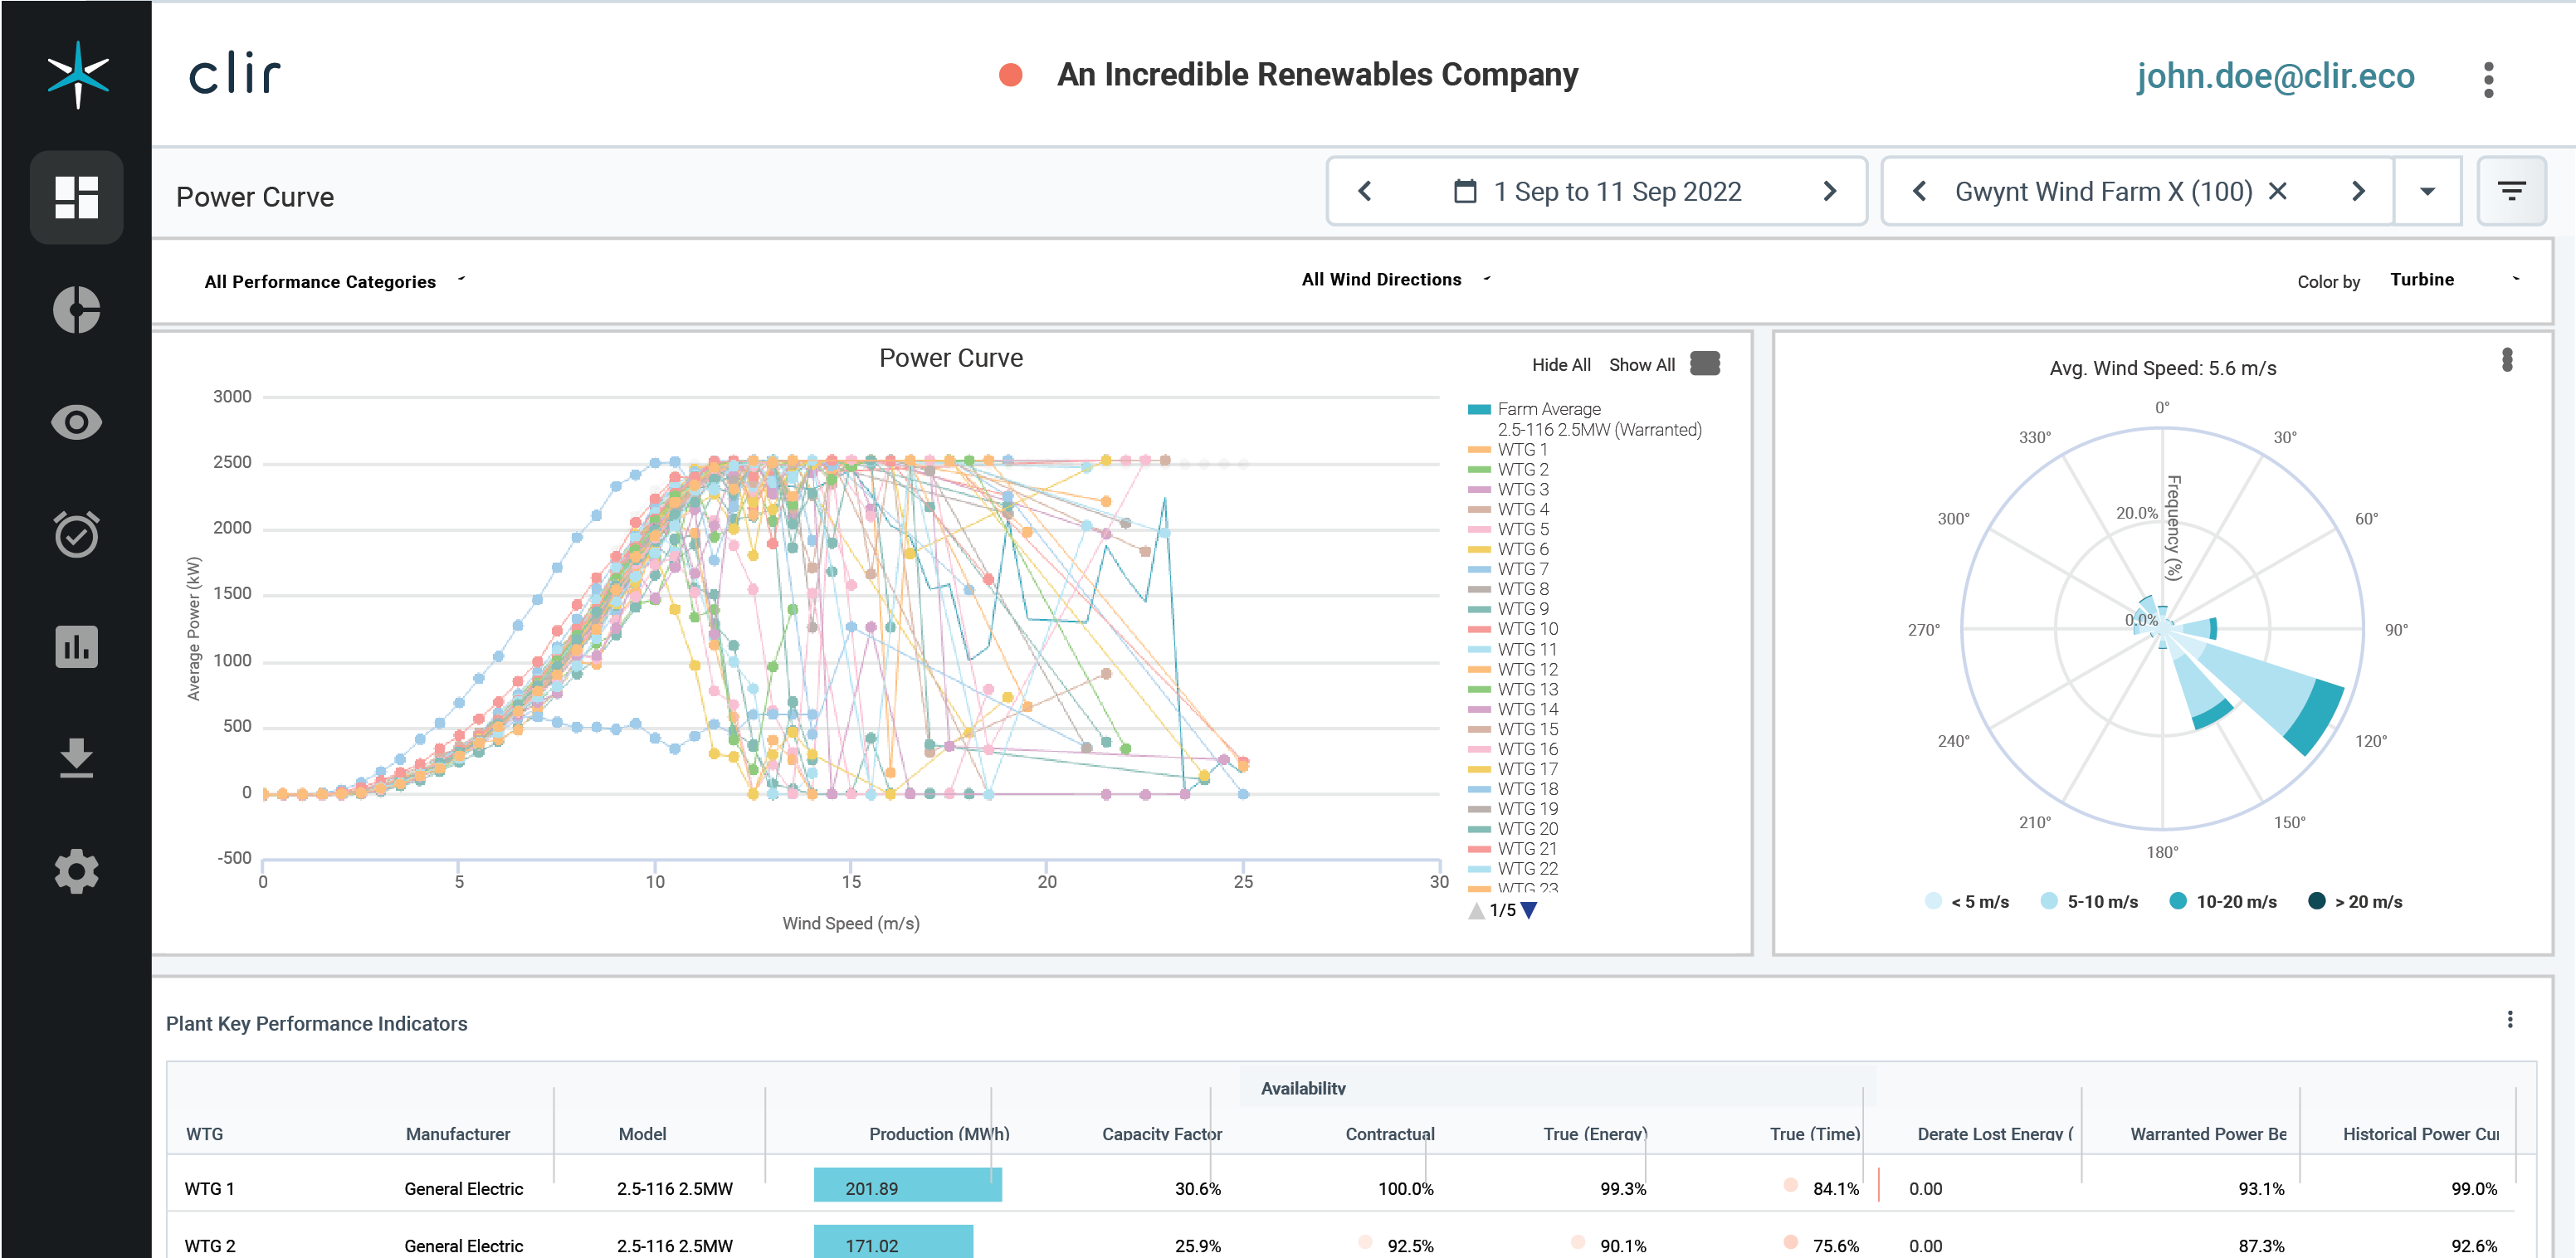This screenshot has height=1258, width=2576.
Task: Click WTG 1 production bar 201.89
Action: tap(907, 1186)
